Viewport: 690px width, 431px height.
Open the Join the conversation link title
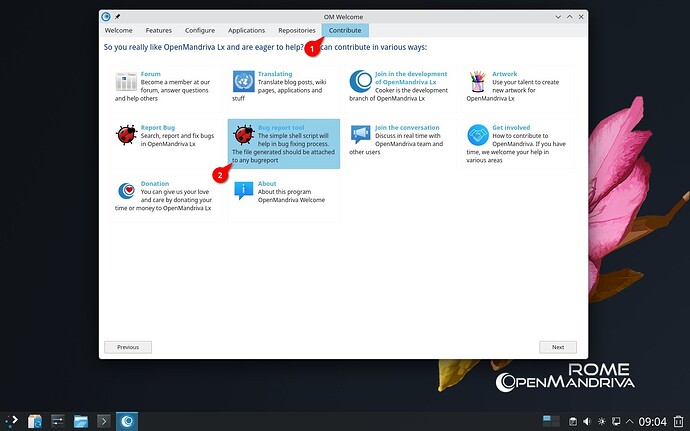407,127
